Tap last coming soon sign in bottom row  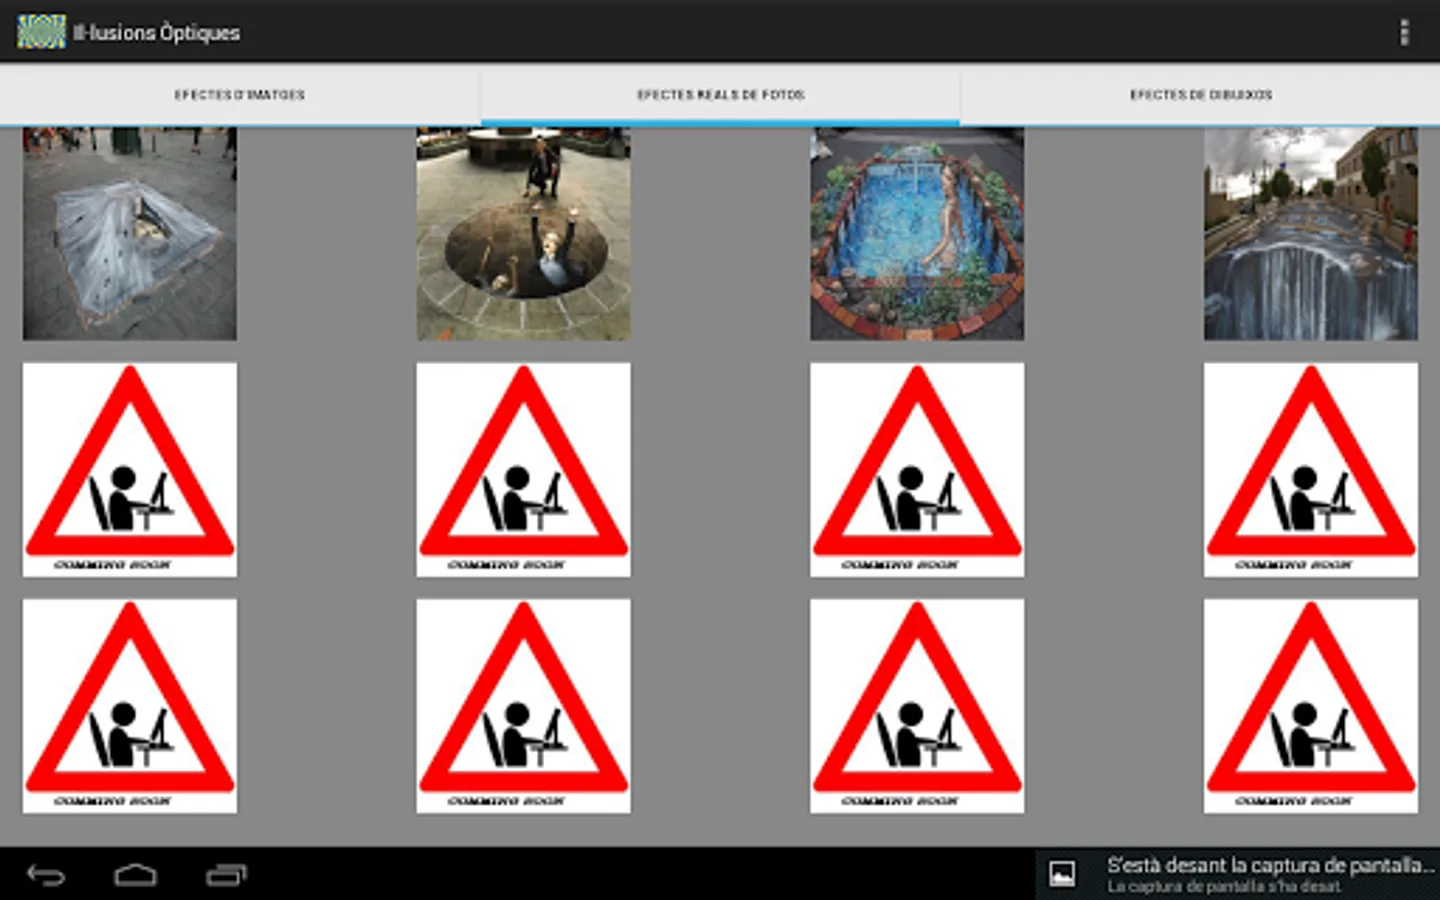(1311, 706)
